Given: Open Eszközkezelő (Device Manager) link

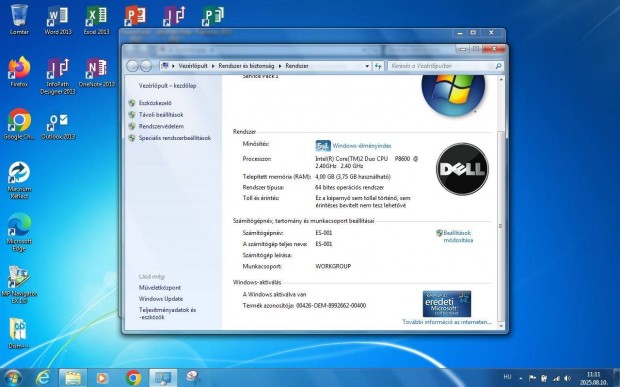Looking at the screenshot, I should (x=155, y=103).
